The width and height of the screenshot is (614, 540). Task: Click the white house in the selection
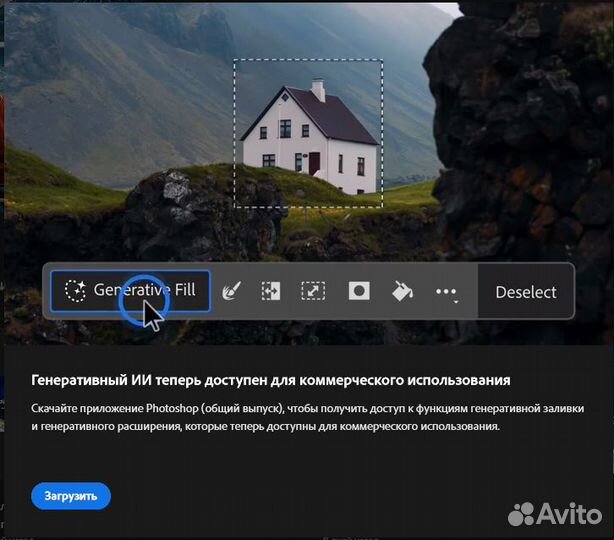pyautogui.click(x=309, y=137)
